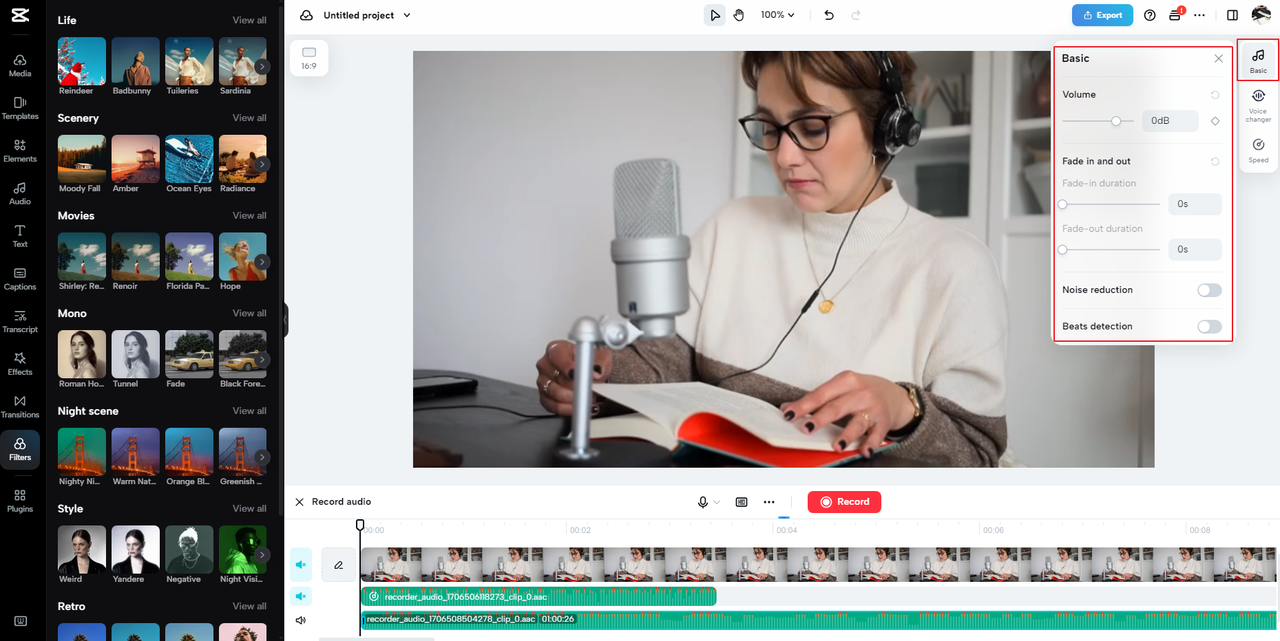
Task: Switch to the Audio sidebar tab
Action: tap(20, 193)
